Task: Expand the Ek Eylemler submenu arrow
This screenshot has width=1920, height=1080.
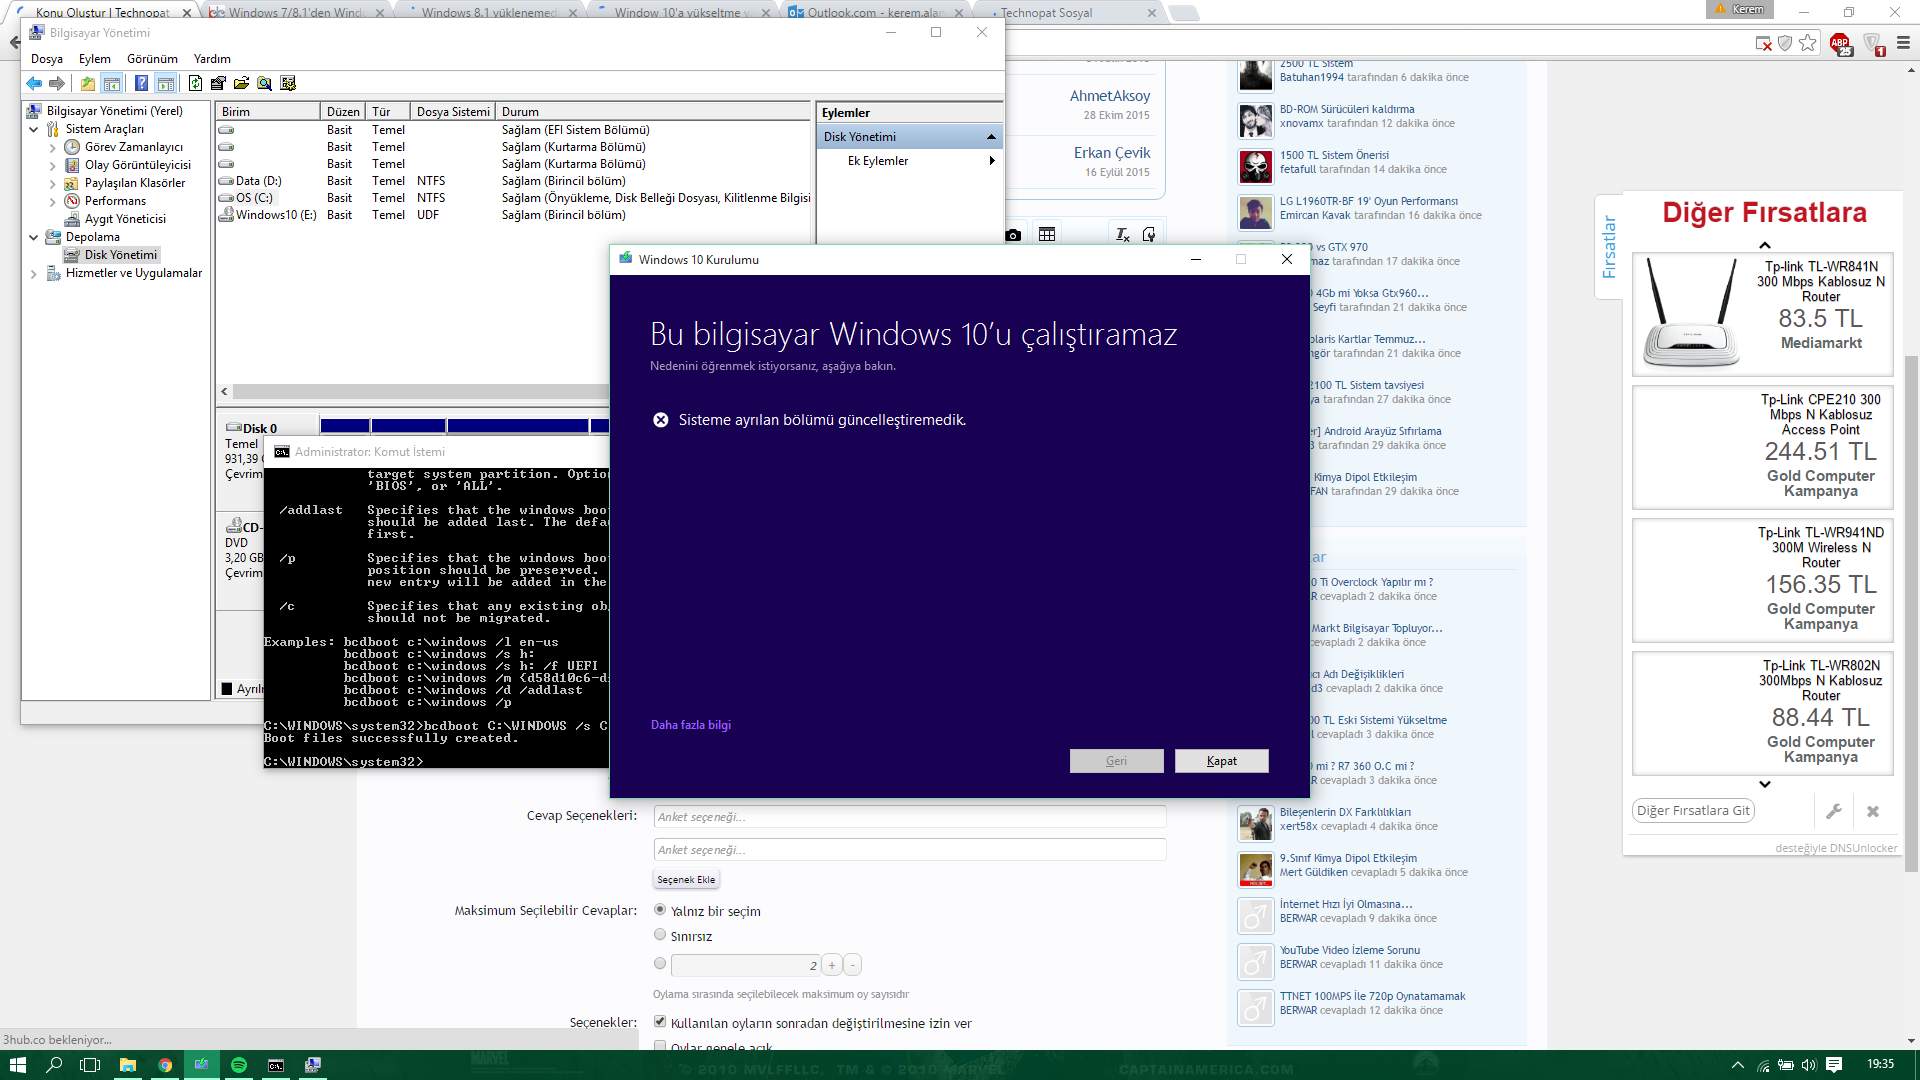Action: tap(991, 161)
